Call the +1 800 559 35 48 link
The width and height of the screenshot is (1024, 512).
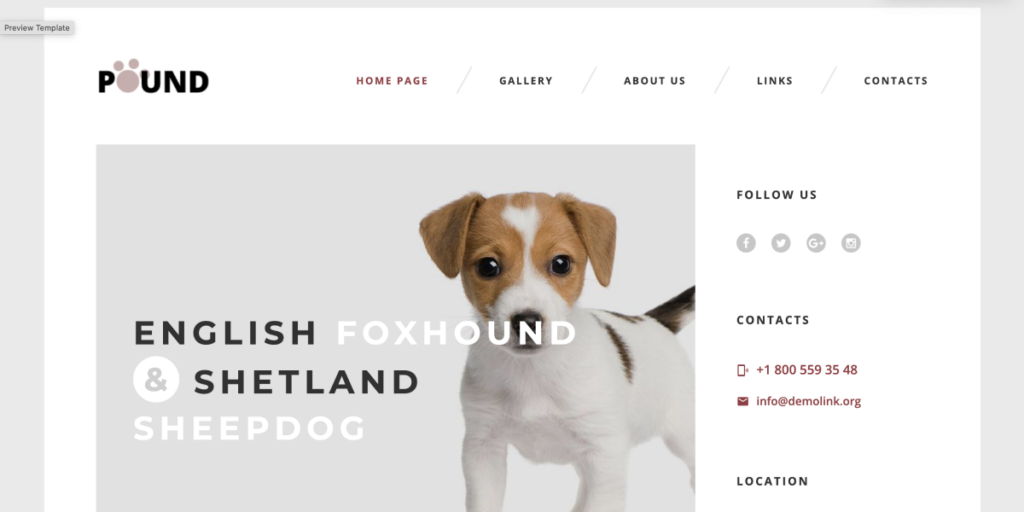tap(807, 370)
